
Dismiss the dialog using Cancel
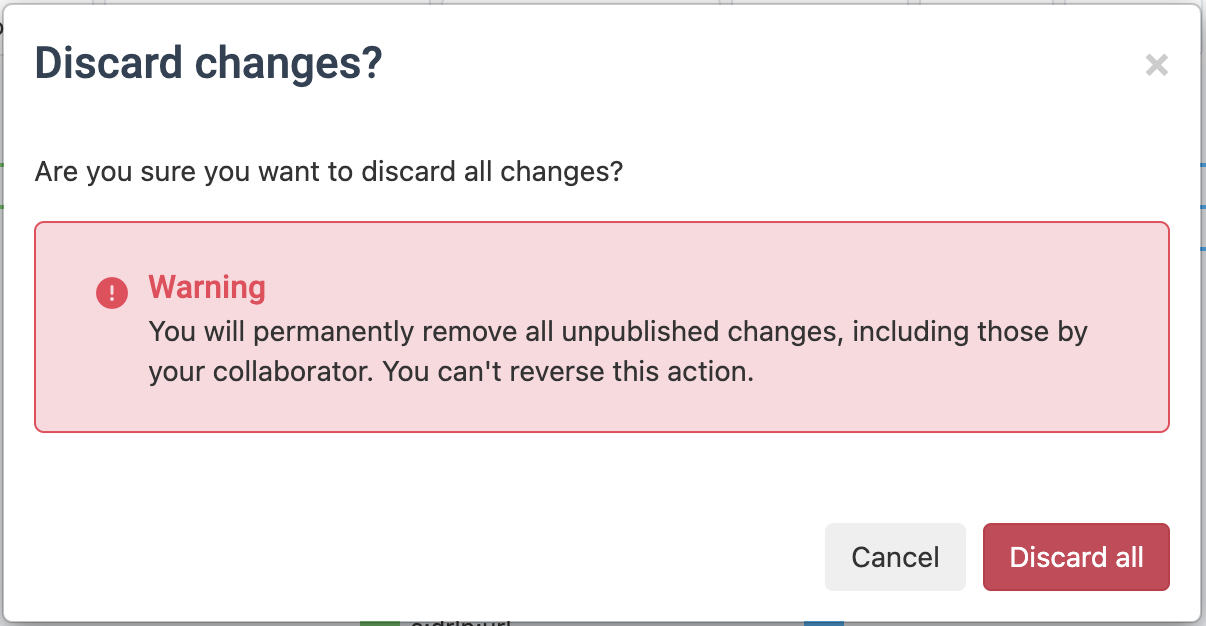(x=895, y=557)
